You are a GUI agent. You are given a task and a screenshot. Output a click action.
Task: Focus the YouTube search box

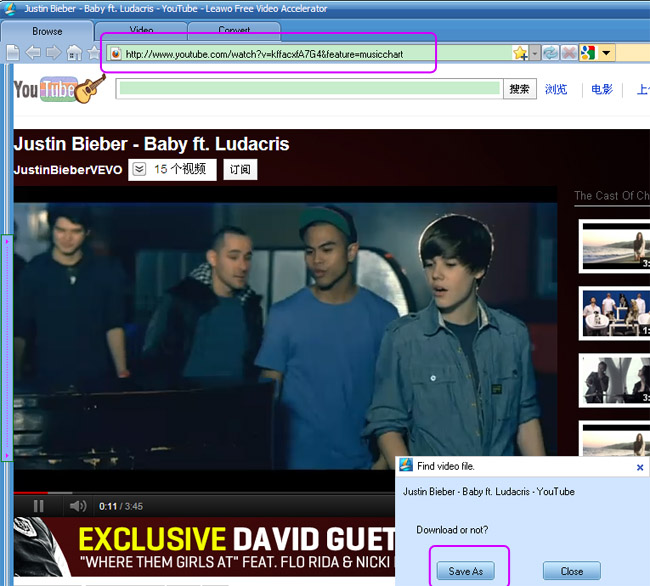310,89
